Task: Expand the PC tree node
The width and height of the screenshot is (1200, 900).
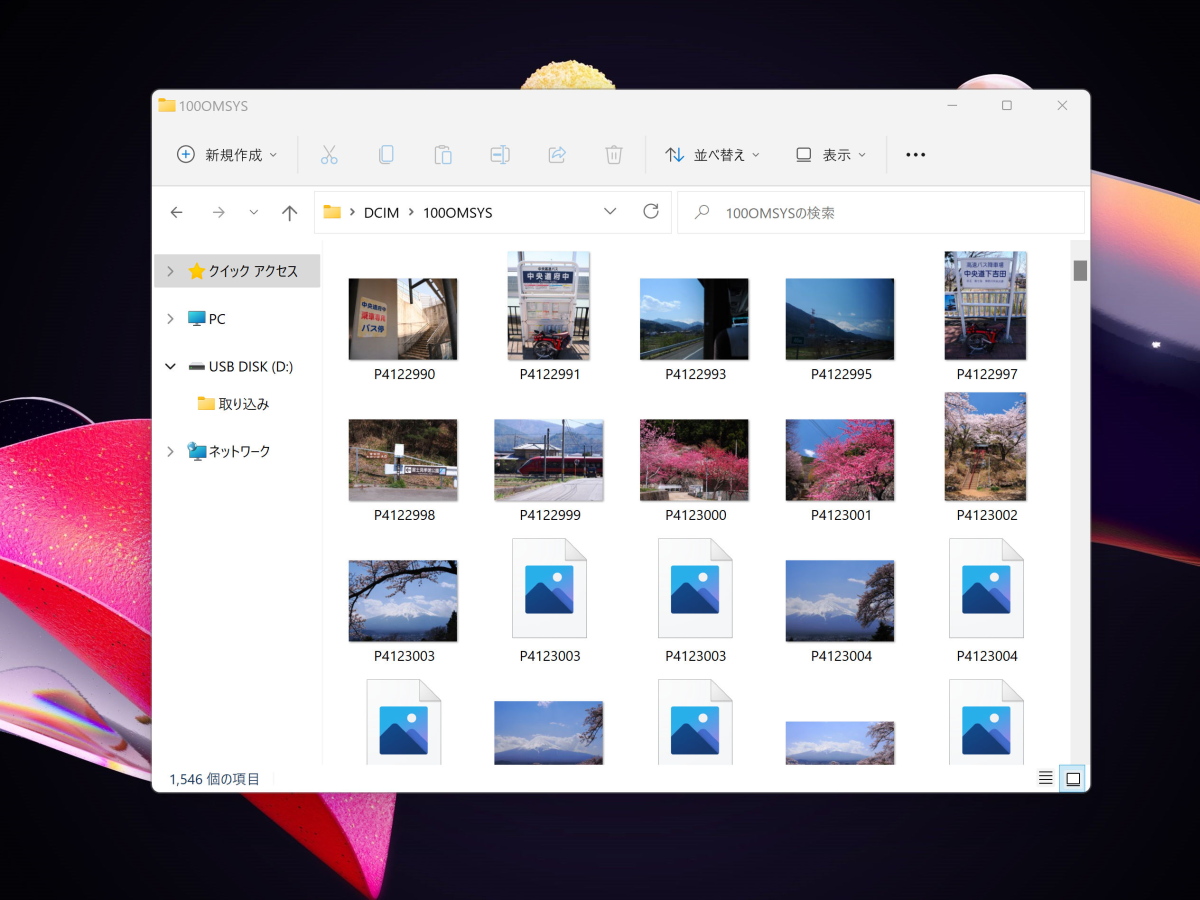Action: pos(170,319)
